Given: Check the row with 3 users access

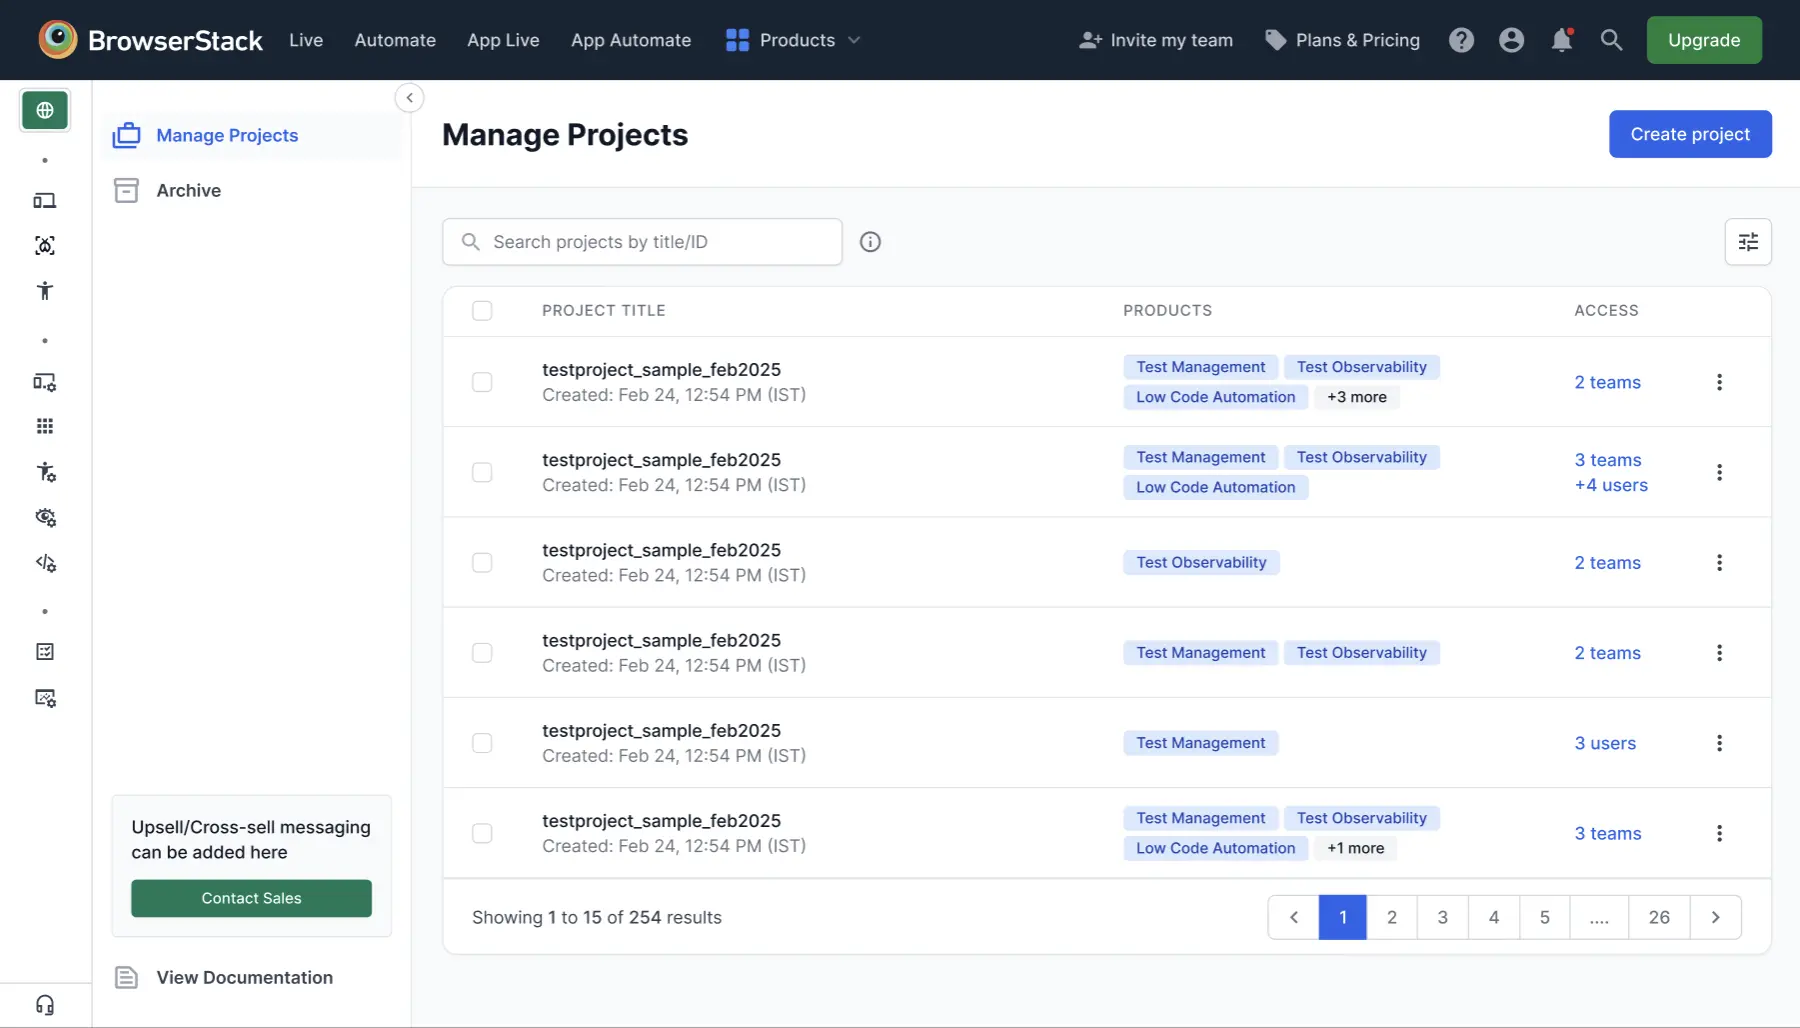Looking at the screenshot, I should pyautogui.click(x=482, y=743).
